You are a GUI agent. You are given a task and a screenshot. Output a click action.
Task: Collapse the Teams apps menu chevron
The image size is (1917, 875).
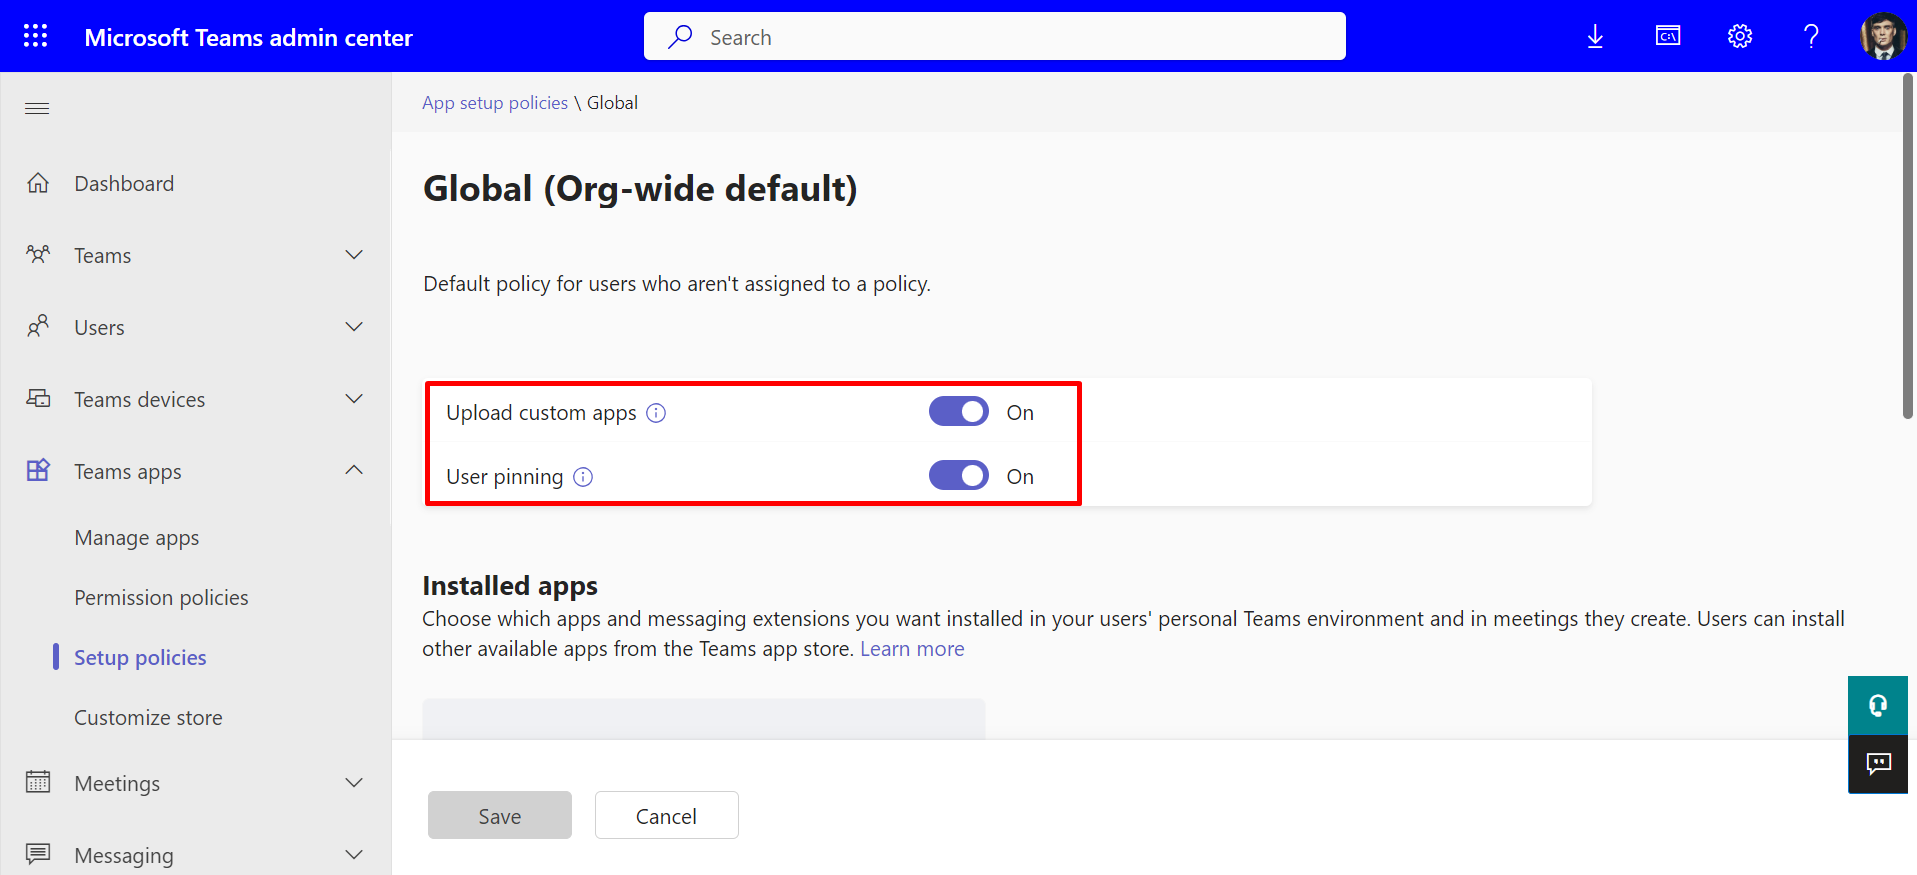pyautogui.click(x=354, y=470)
